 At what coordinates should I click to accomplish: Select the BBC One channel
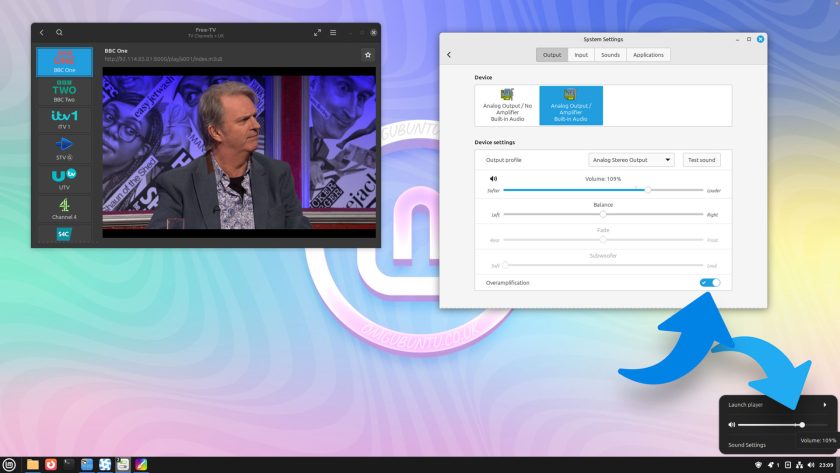(x=64, y=62)
